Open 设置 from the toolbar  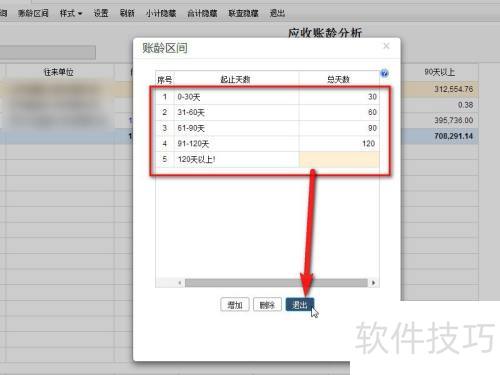click(x=101, y=13)
